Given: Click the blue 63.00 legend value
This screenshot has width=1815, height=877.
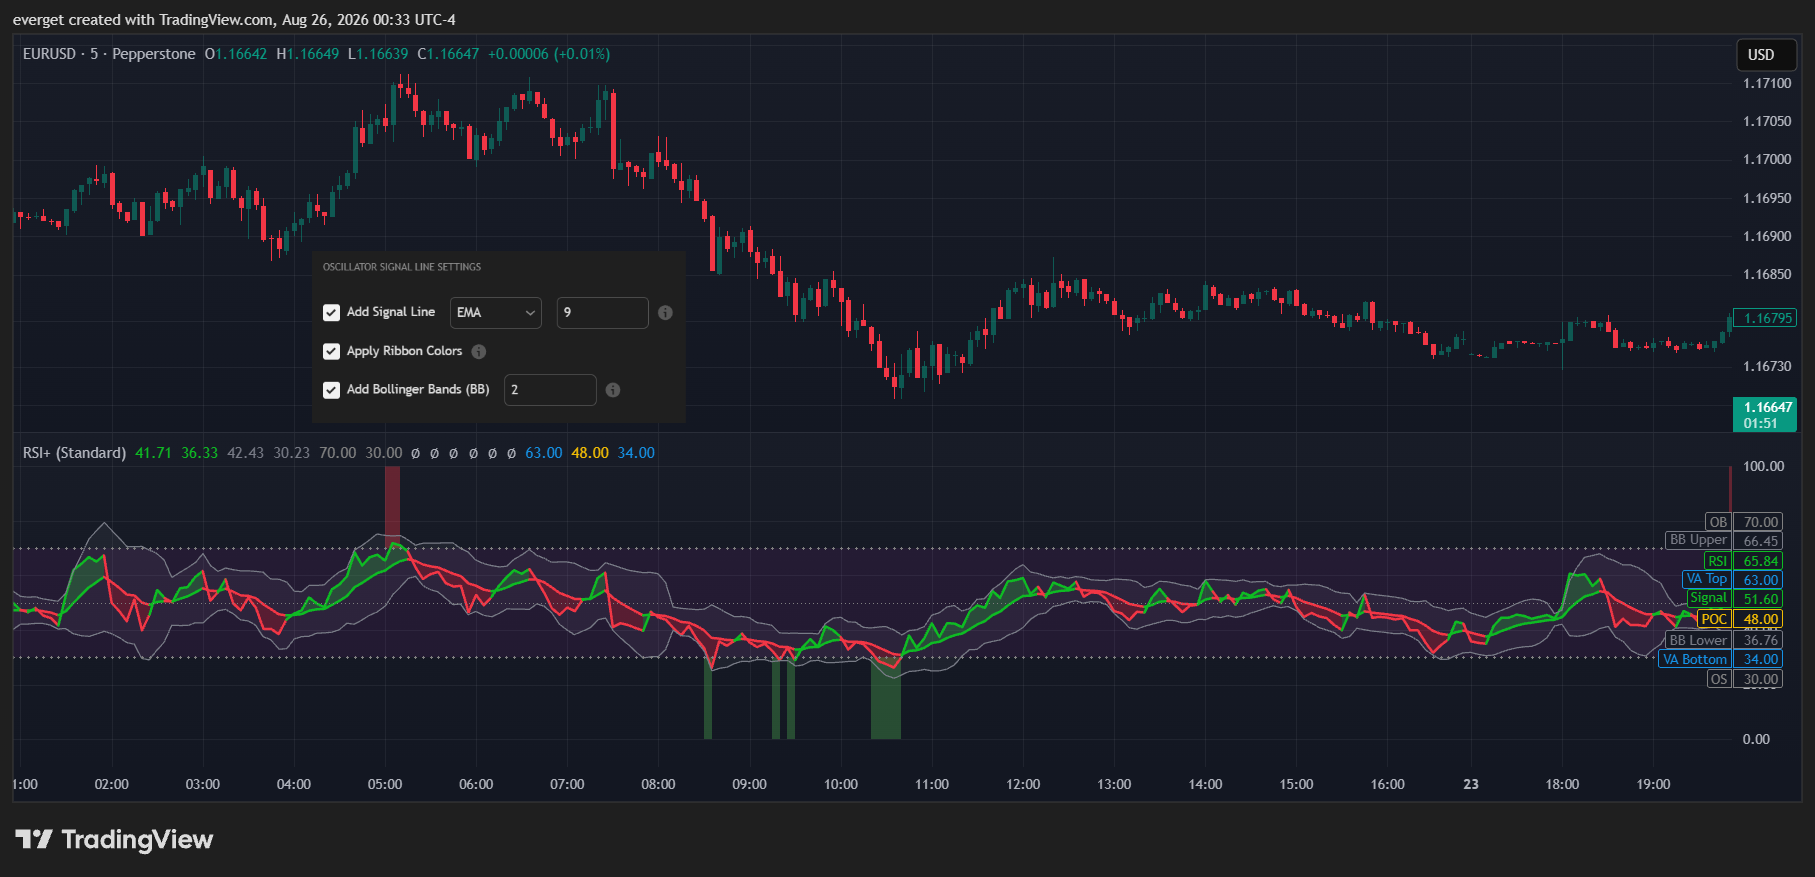Looking at the screenshot, I should [544, 453].
